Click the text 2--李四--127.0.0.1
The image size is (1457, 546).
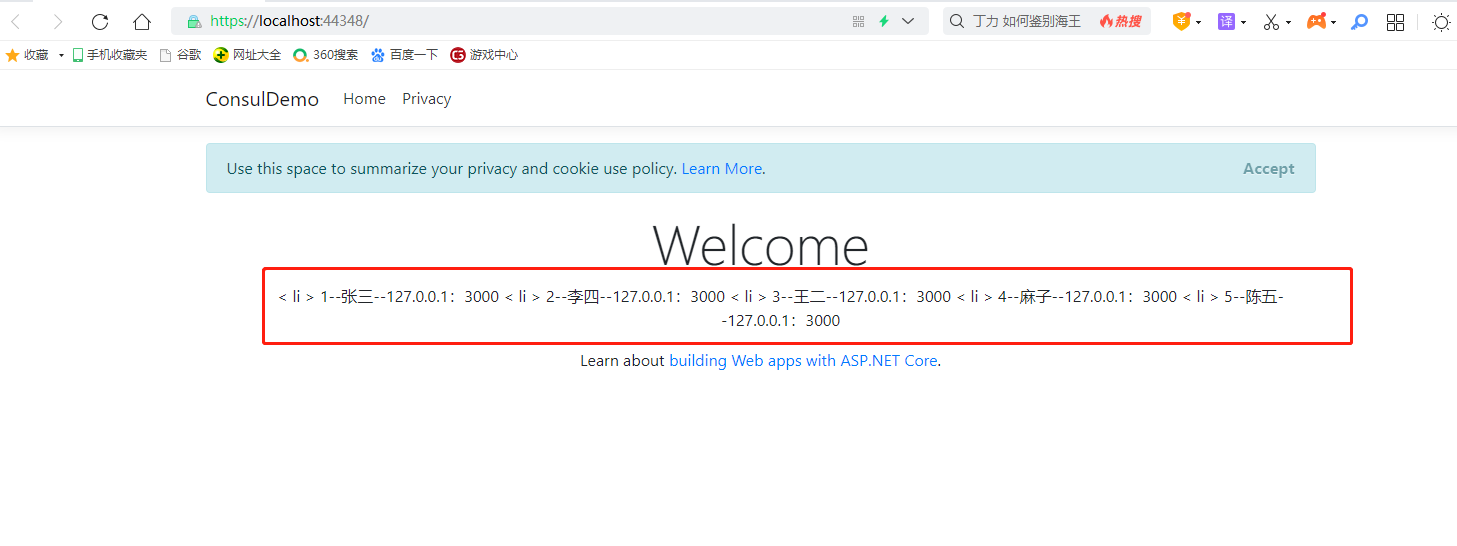(611, 297)
